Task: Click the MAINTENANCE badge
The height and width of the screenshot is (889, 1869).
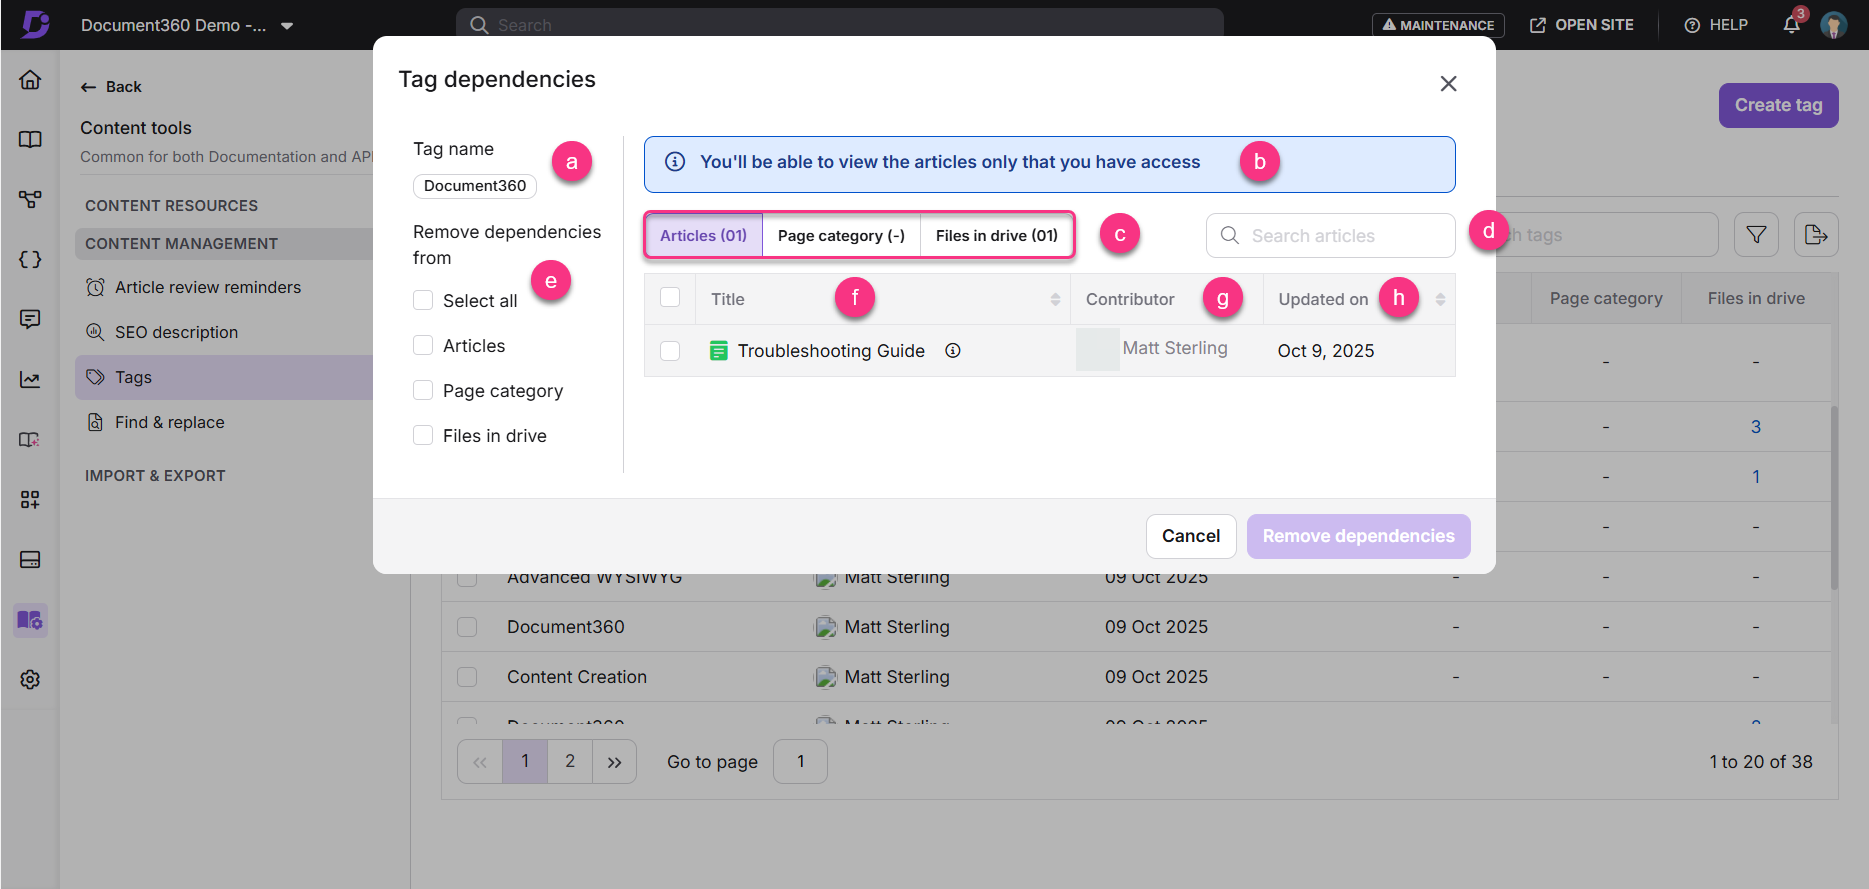Action: 1438,25
